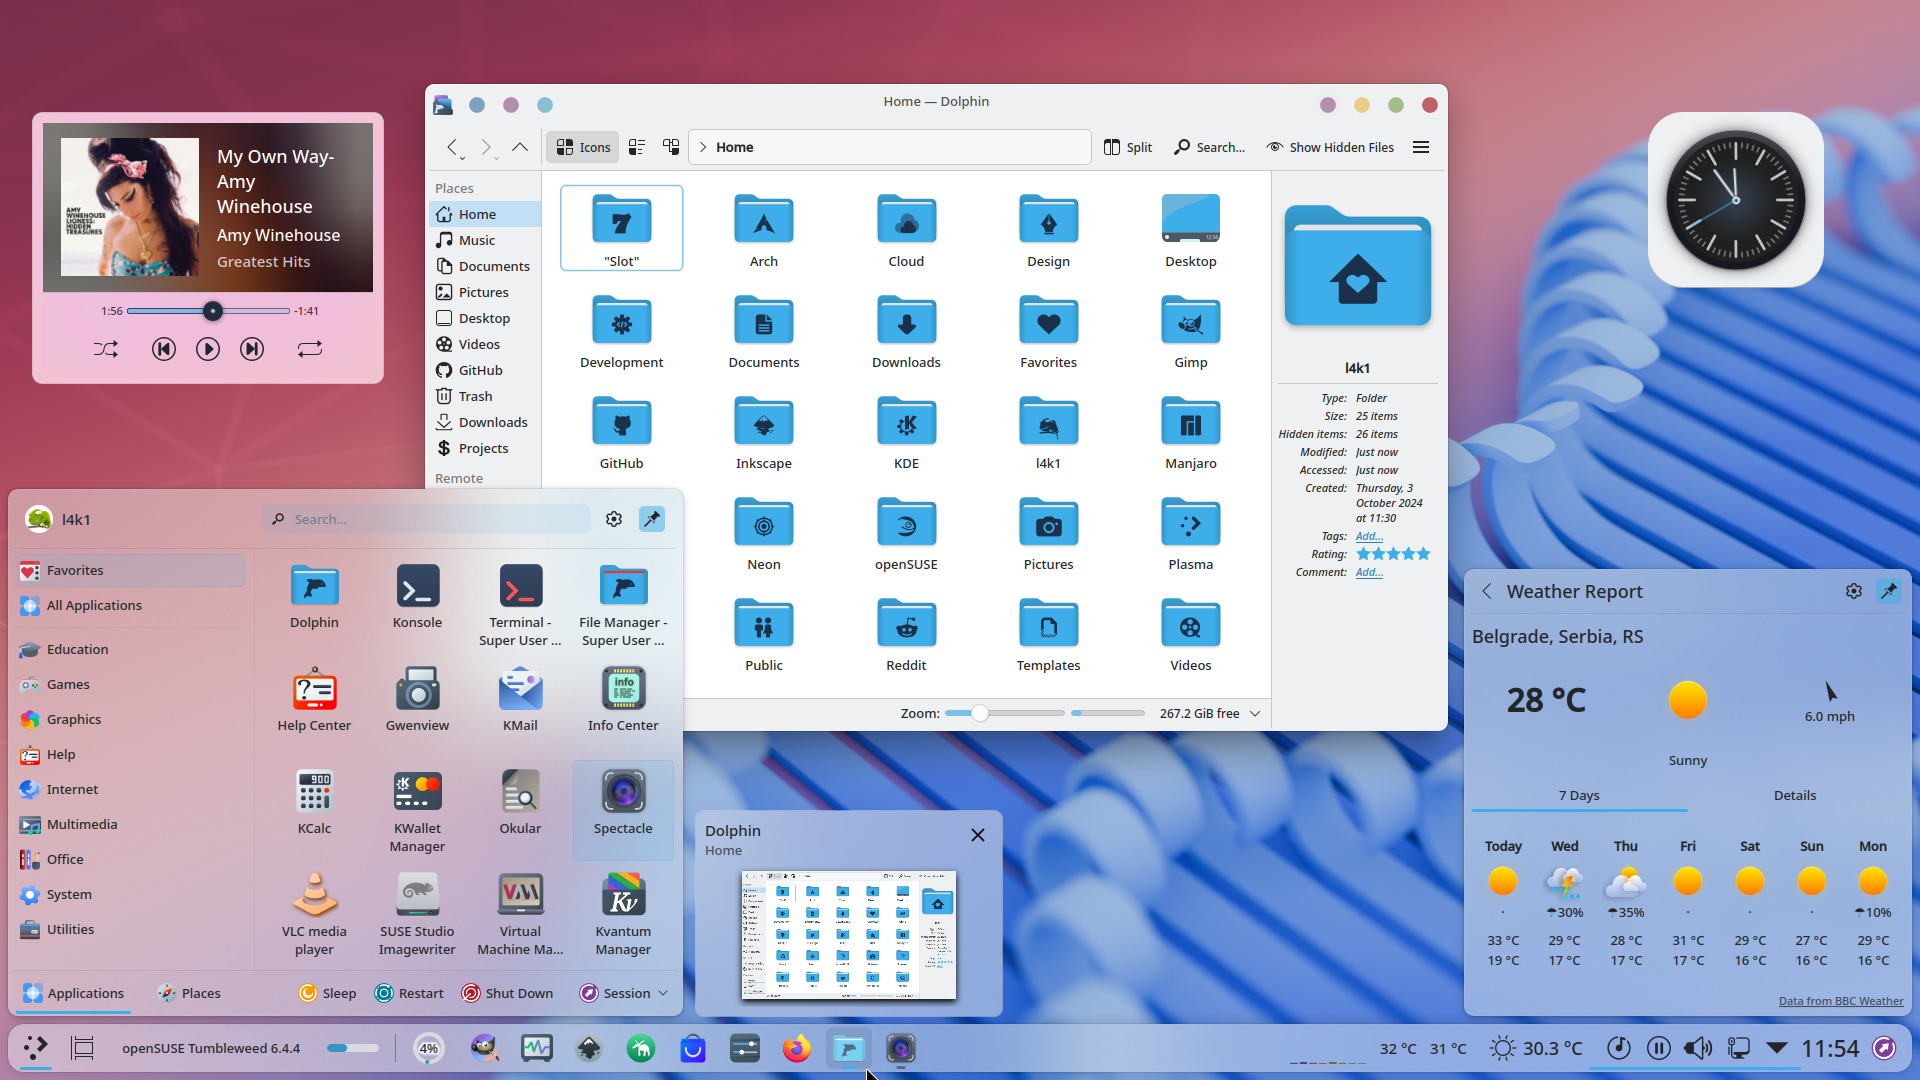Toggle the pin on the application launcher
1920x1080 pixels.
point(652,519)
